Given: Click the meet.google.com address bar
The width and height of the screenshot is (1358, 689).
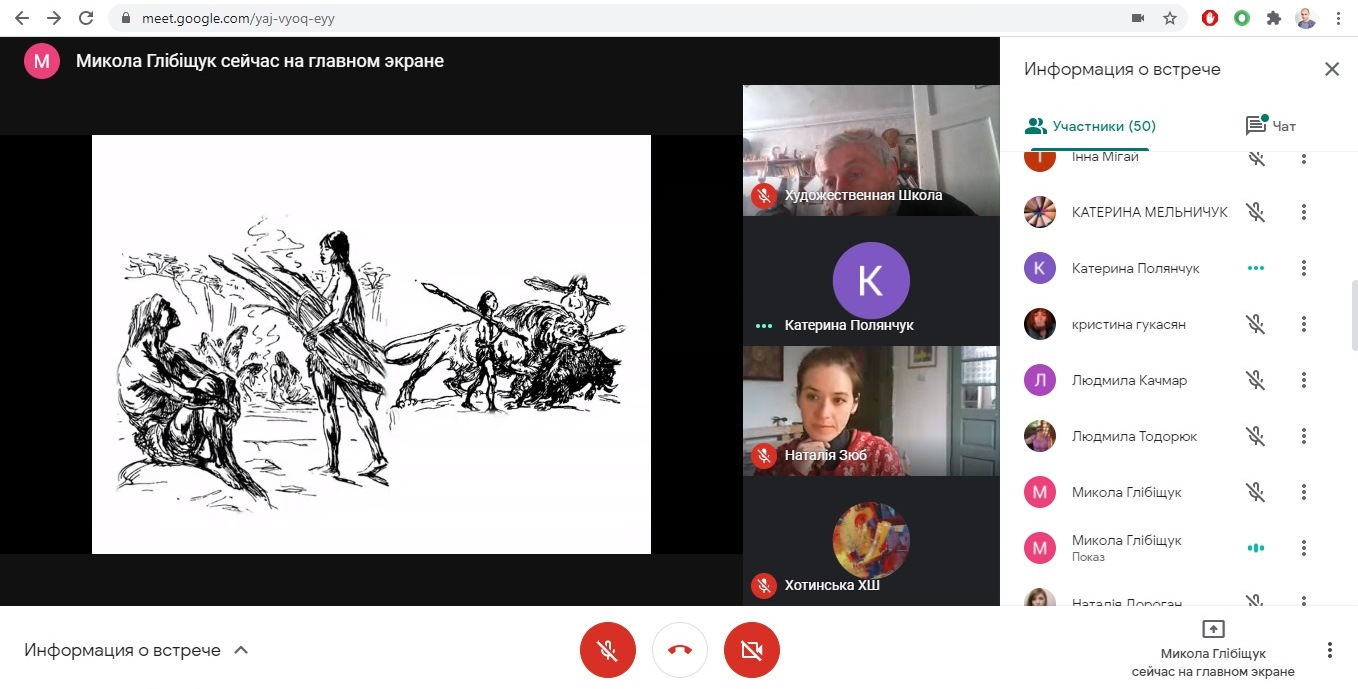Looking at the screenshot, I should point(650,18).
